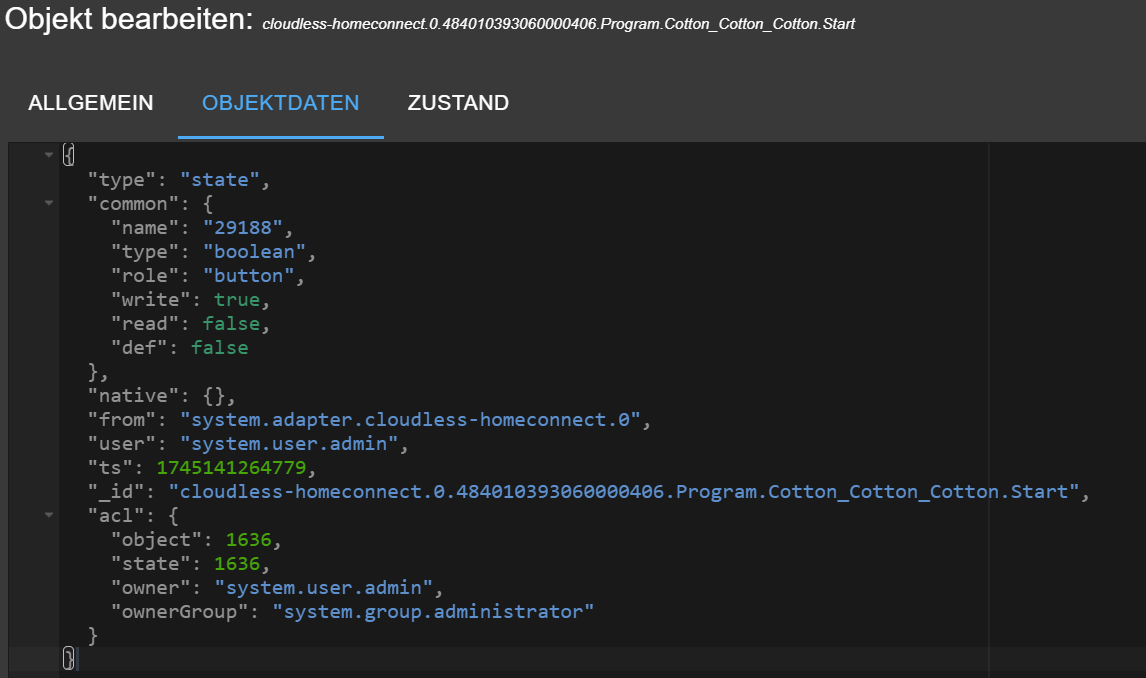Click the write value true
Screen dimensions: 1146x678
237,300
